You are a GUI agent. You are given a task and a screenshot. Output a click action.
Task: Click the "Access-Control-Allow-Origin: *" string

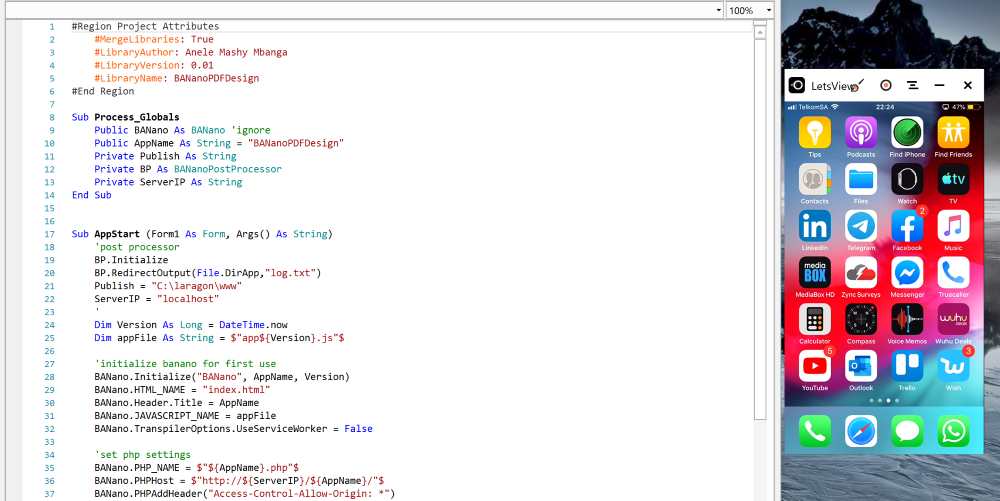point(300,494)
